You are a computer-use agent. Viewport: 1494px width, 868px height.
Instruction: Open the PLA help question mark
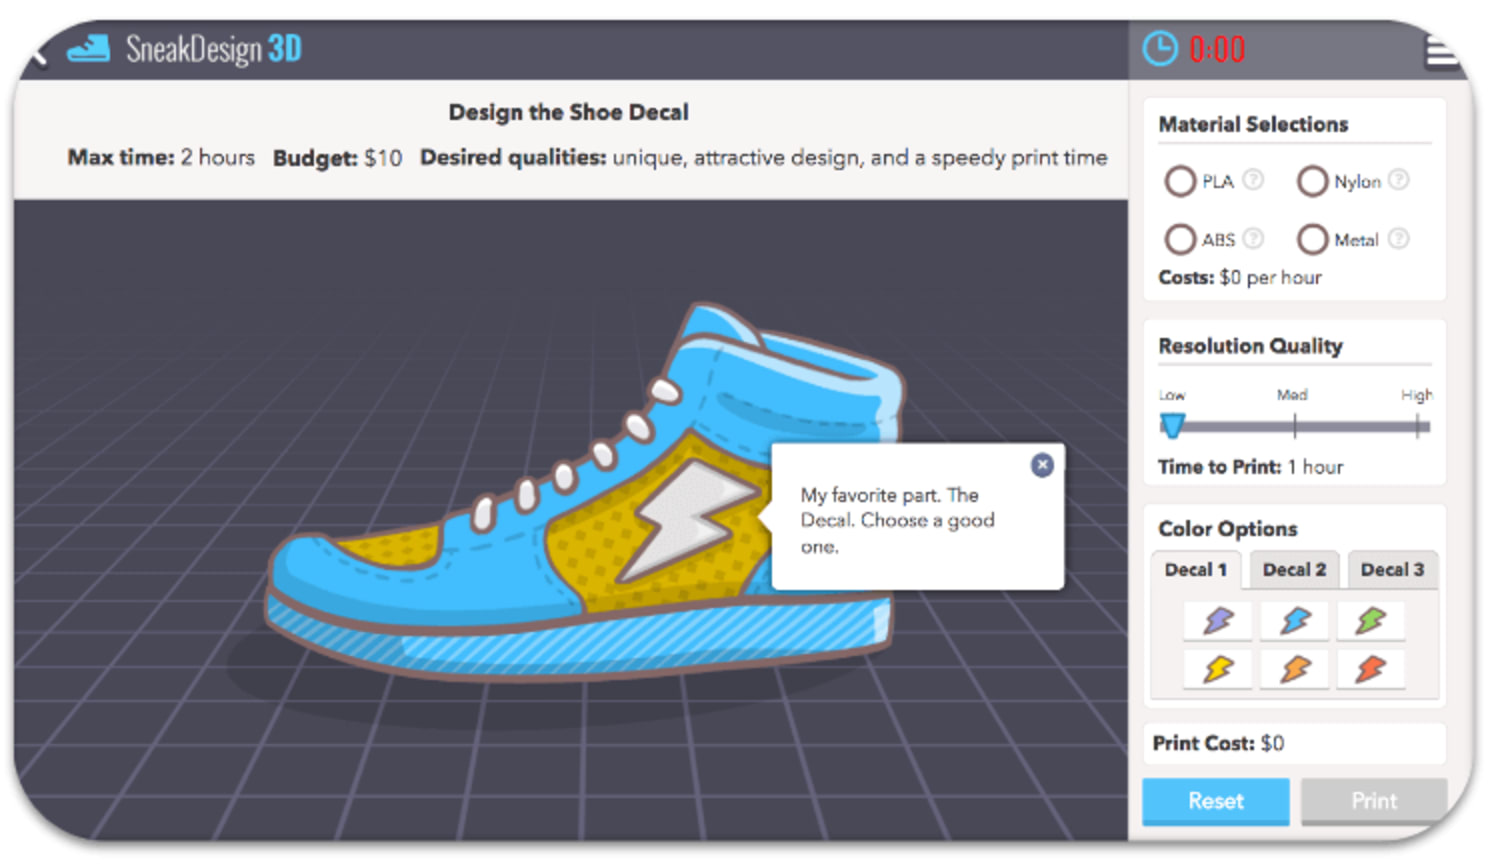(1253, 180)
